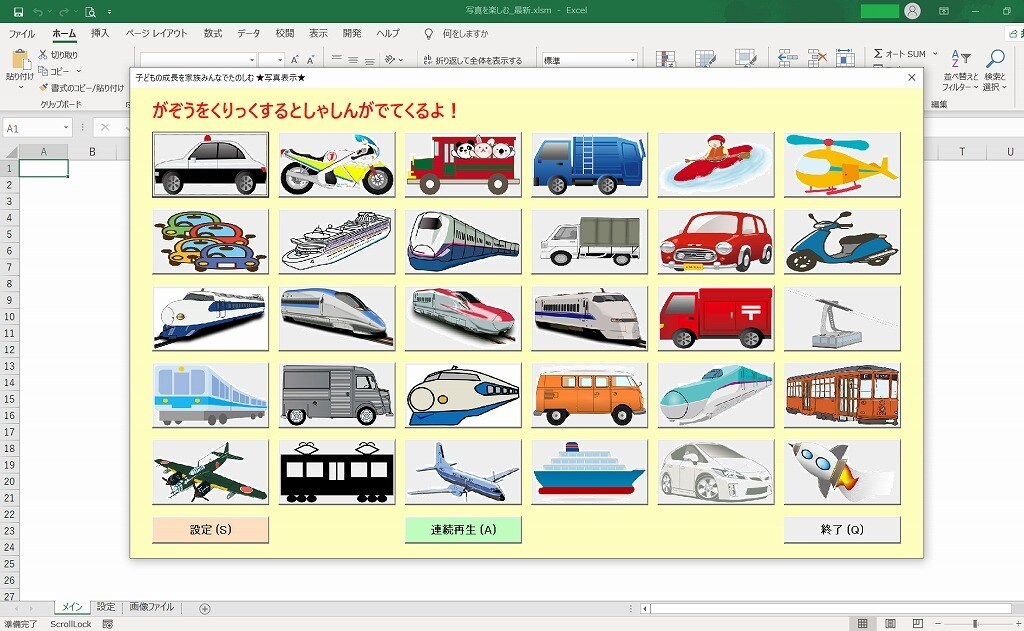Expand the コピー dropdown arrow
This screenshot has height=631, width=1024.
tap(78, 71)
